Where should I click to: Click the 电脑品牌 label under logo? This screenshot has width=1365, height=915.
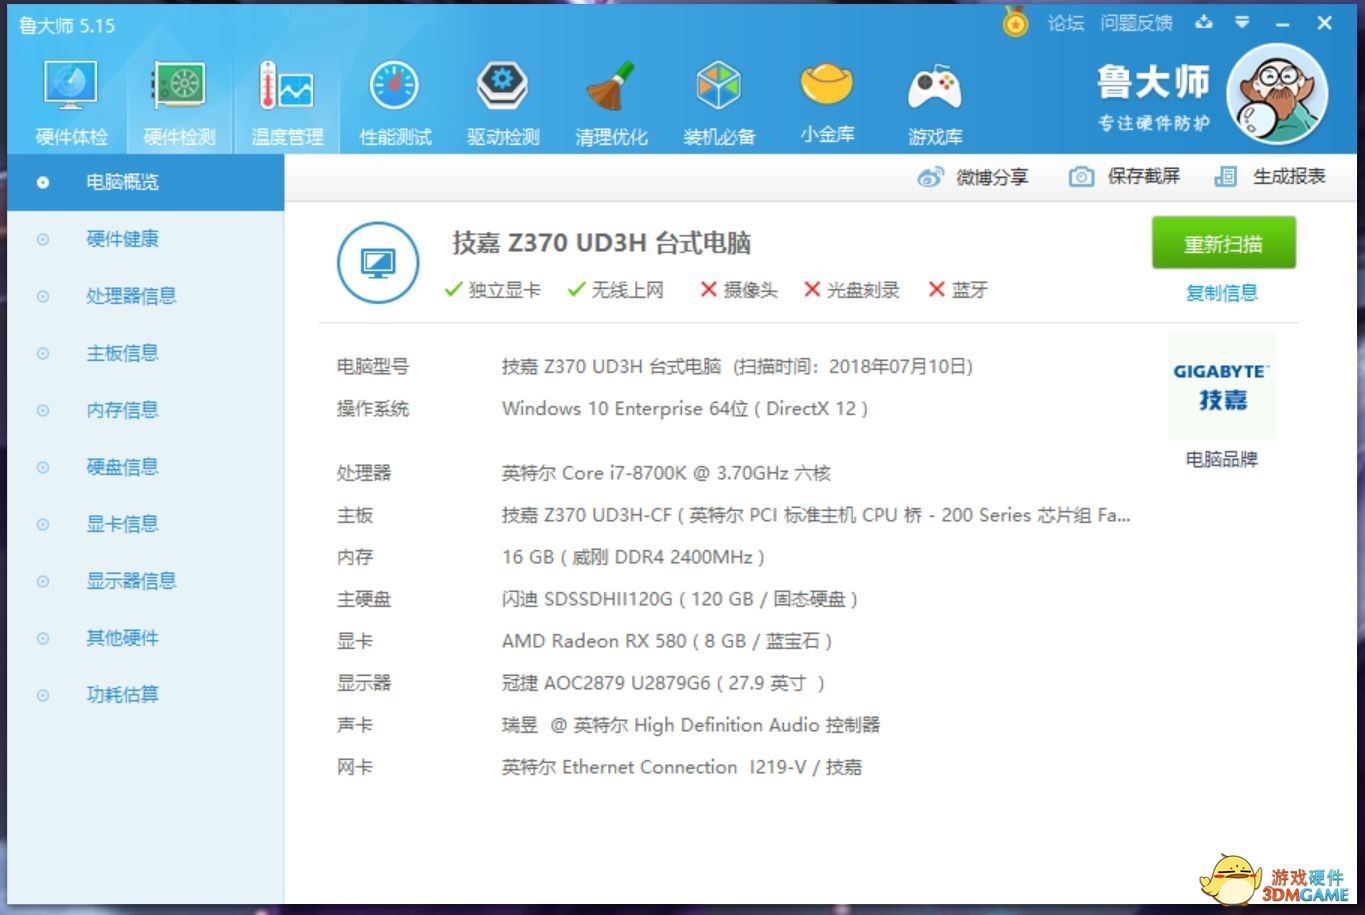(x=1221, y=460)
